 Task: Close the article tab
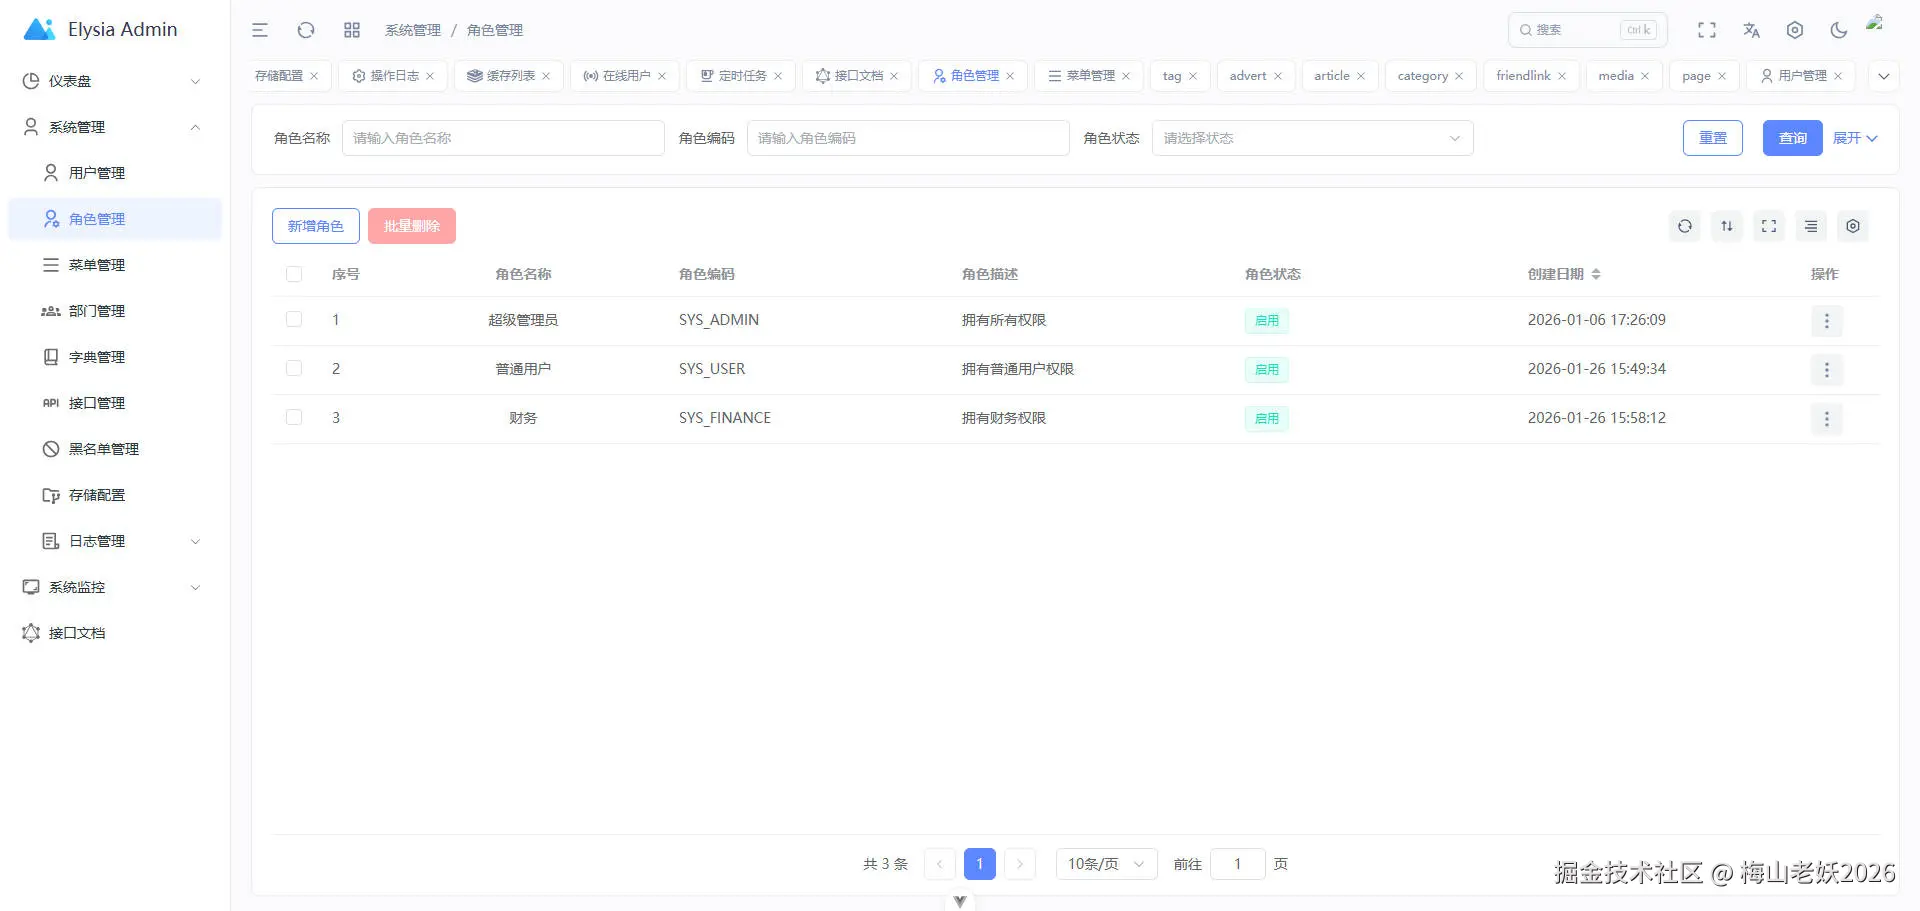(x=1361, y=76)
